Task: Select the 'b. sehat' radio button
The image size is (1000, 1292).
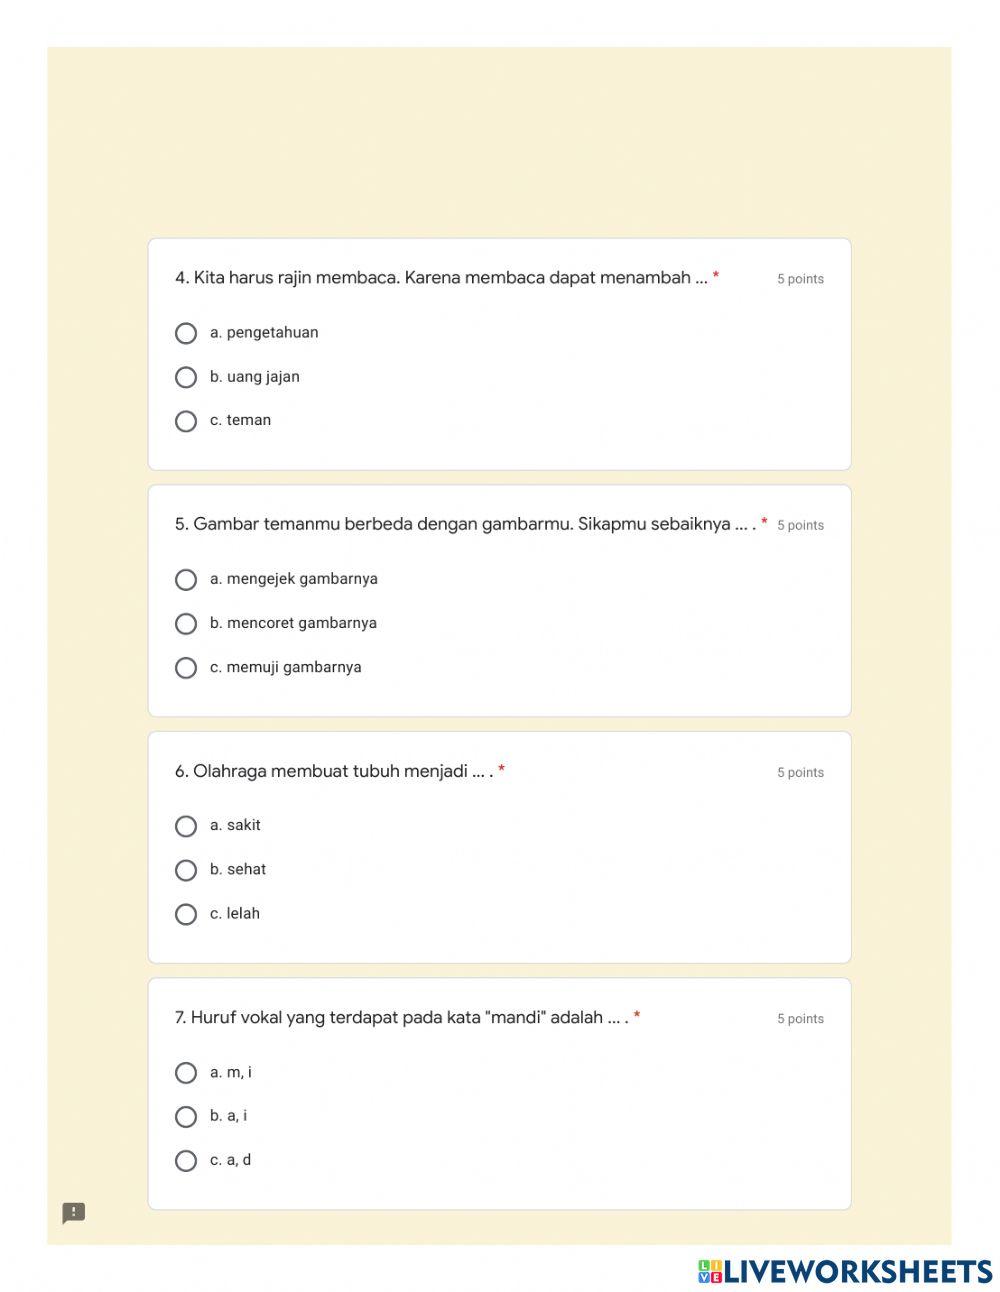Action: 186,870
